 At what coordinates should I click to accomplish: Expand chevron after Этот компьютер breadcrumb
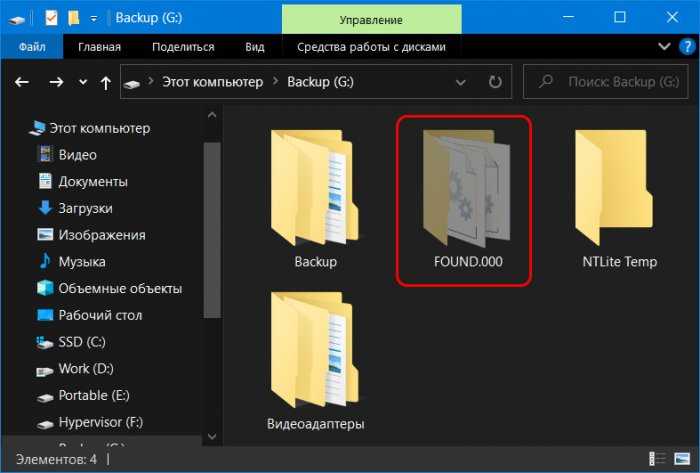click(276, 81)
